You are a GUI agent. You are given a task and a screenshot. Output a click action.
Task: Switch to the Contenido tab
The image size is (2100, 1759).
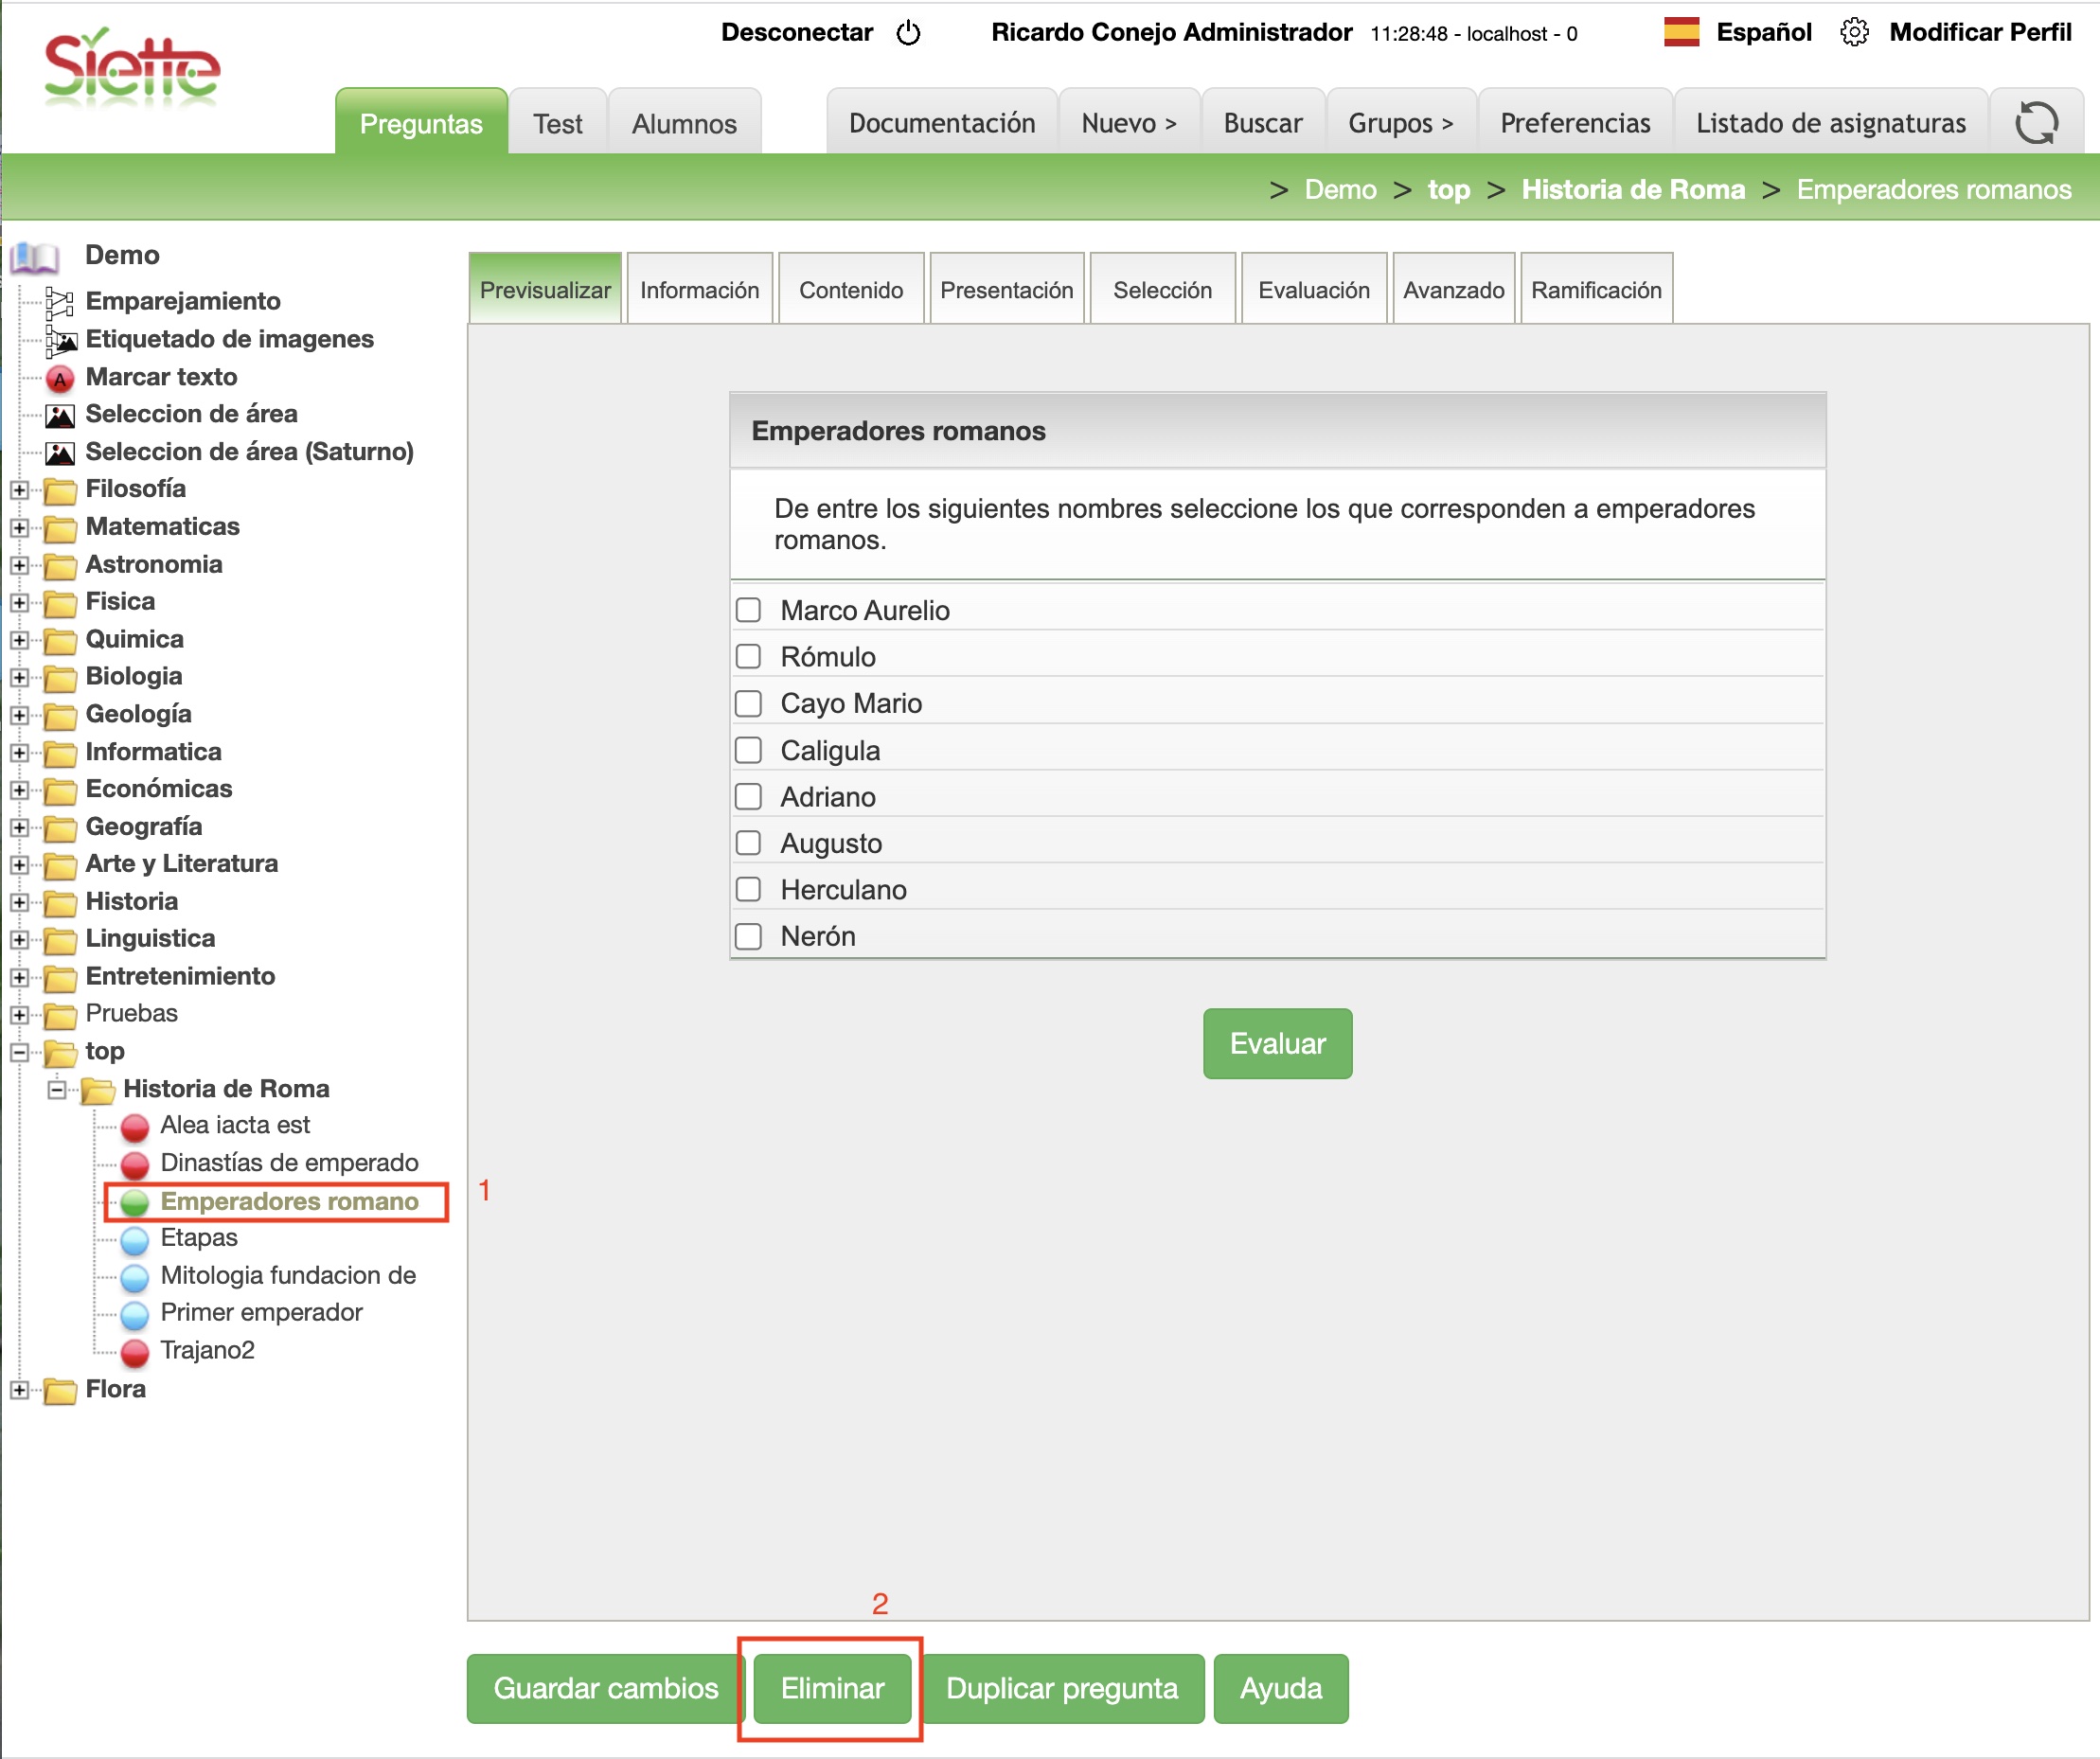(x=850, y=290)
